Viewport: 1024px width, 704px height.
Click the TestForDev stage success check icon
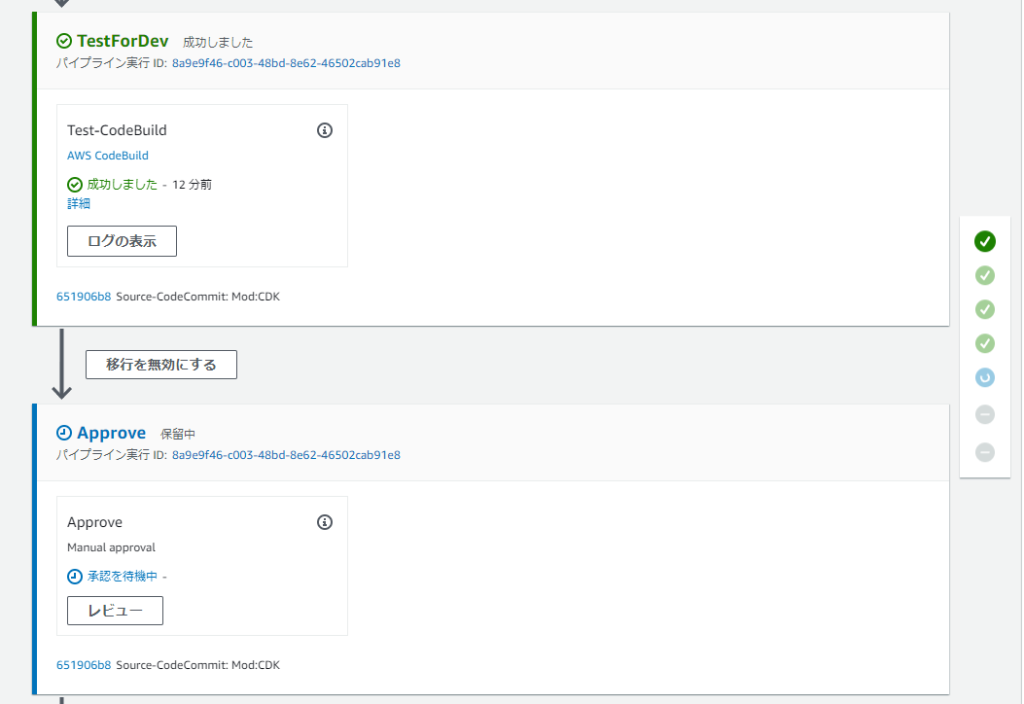coord(64,41)
